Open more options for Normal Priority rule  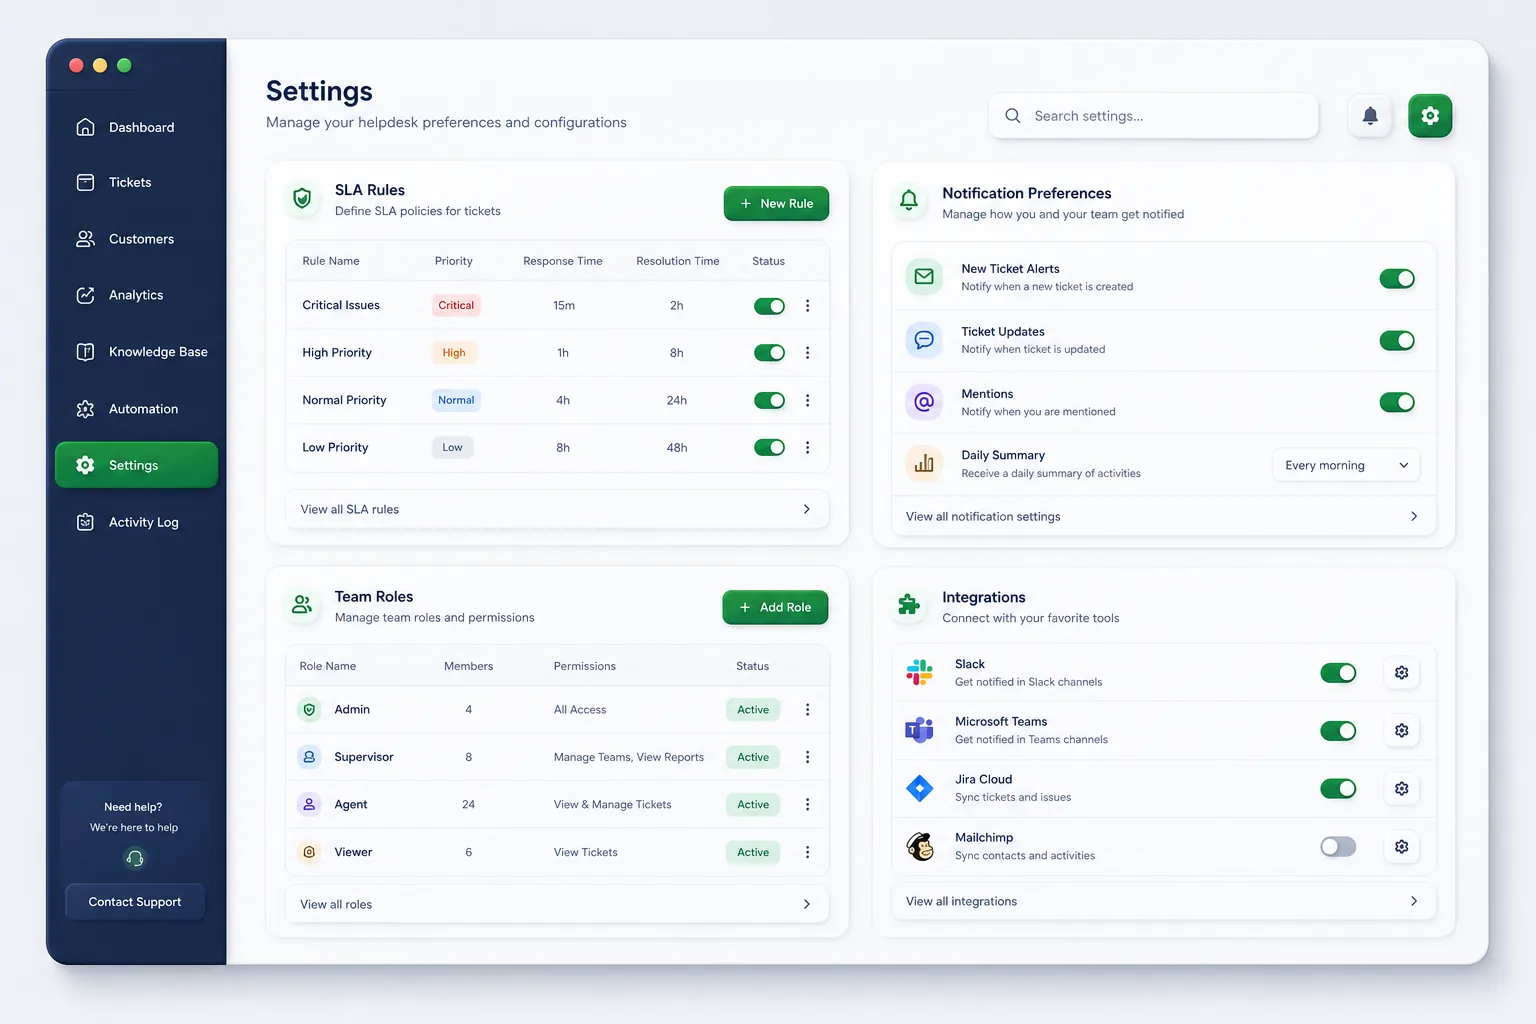pyautogui.click(x=808, y=400)
